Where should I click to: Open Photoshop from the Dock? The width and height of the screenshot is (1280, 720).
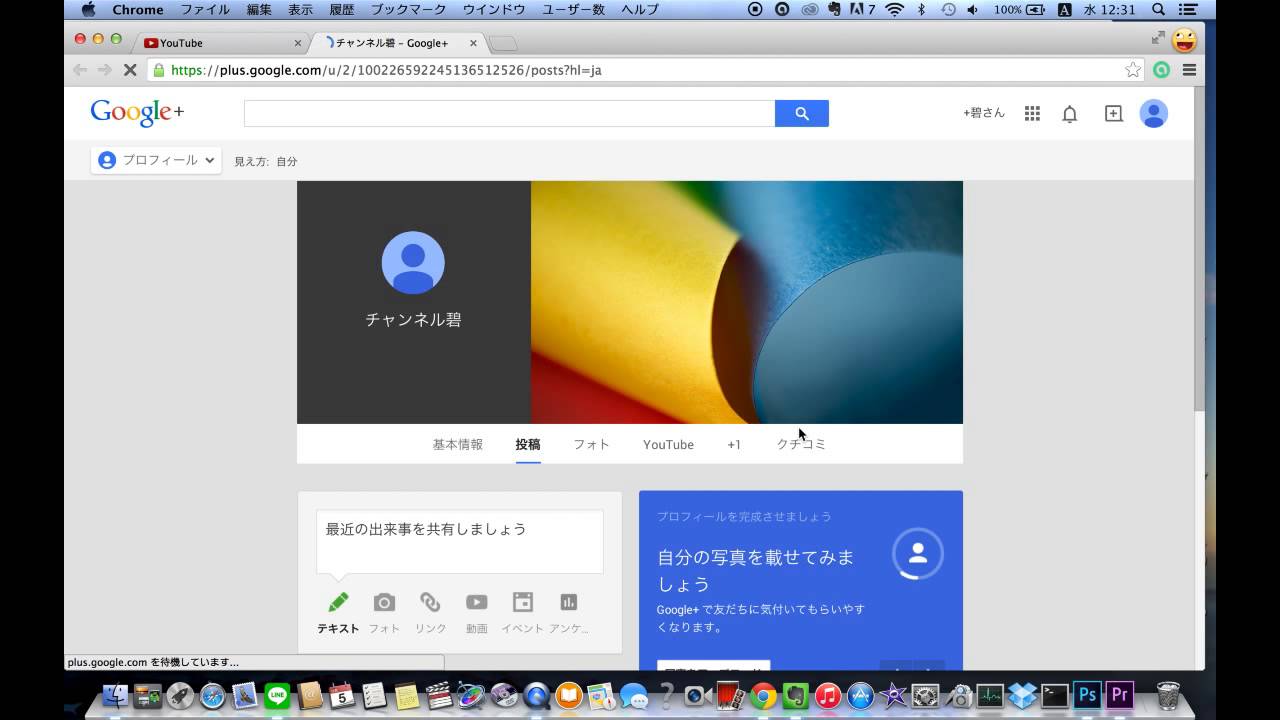(1087, 695)
